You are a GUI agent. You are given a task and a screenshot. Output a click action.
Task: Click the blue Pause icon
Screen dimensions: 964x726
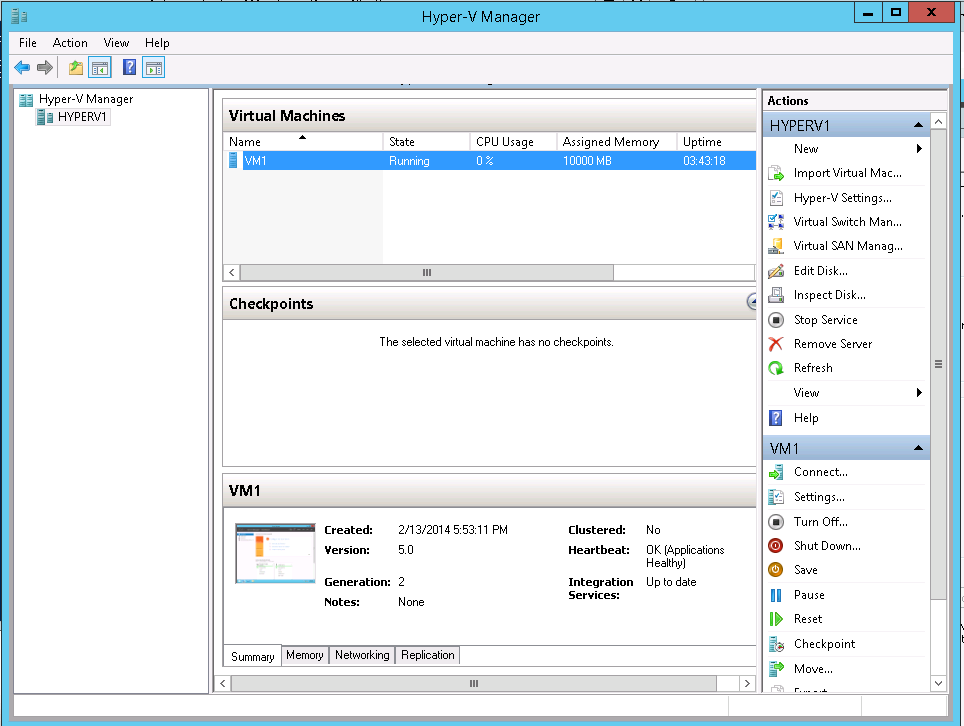click(776, 595)
